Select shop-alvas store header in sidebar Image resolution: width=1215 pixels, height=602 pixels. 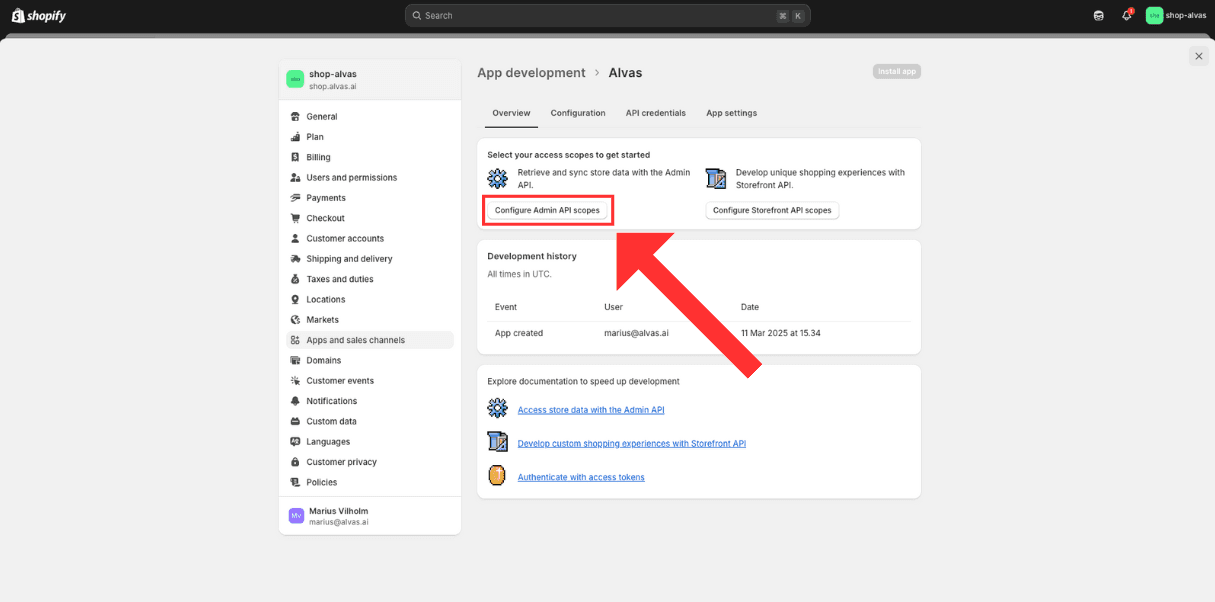368,79
